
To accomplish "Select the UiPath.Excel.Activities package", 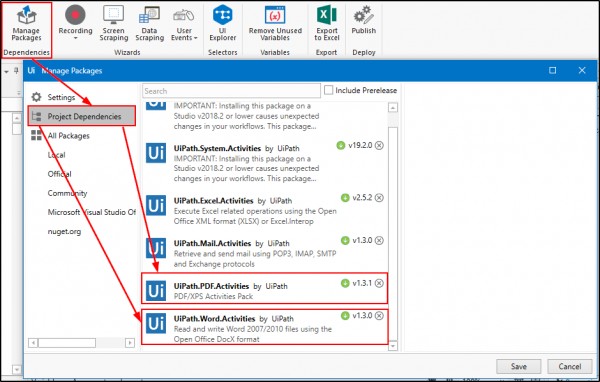I will [265, 211].
